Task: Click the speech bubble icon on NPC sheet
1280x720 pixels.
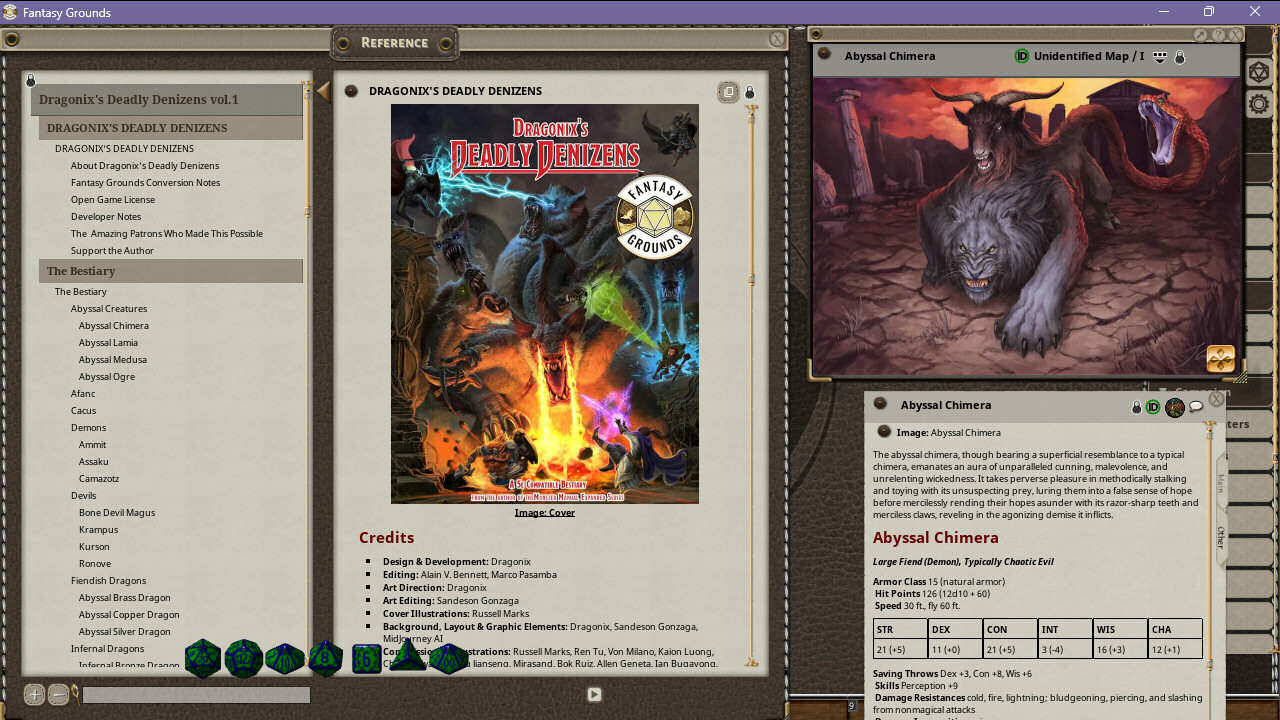Action: coord(1196,407)
